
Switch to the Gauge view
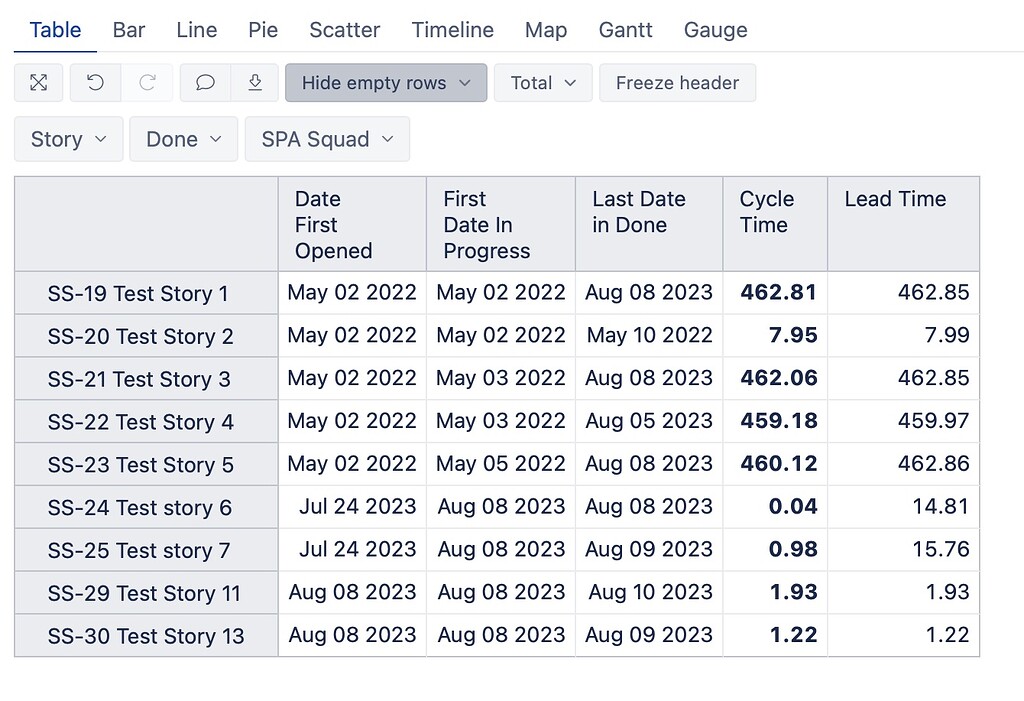(715, 30)
